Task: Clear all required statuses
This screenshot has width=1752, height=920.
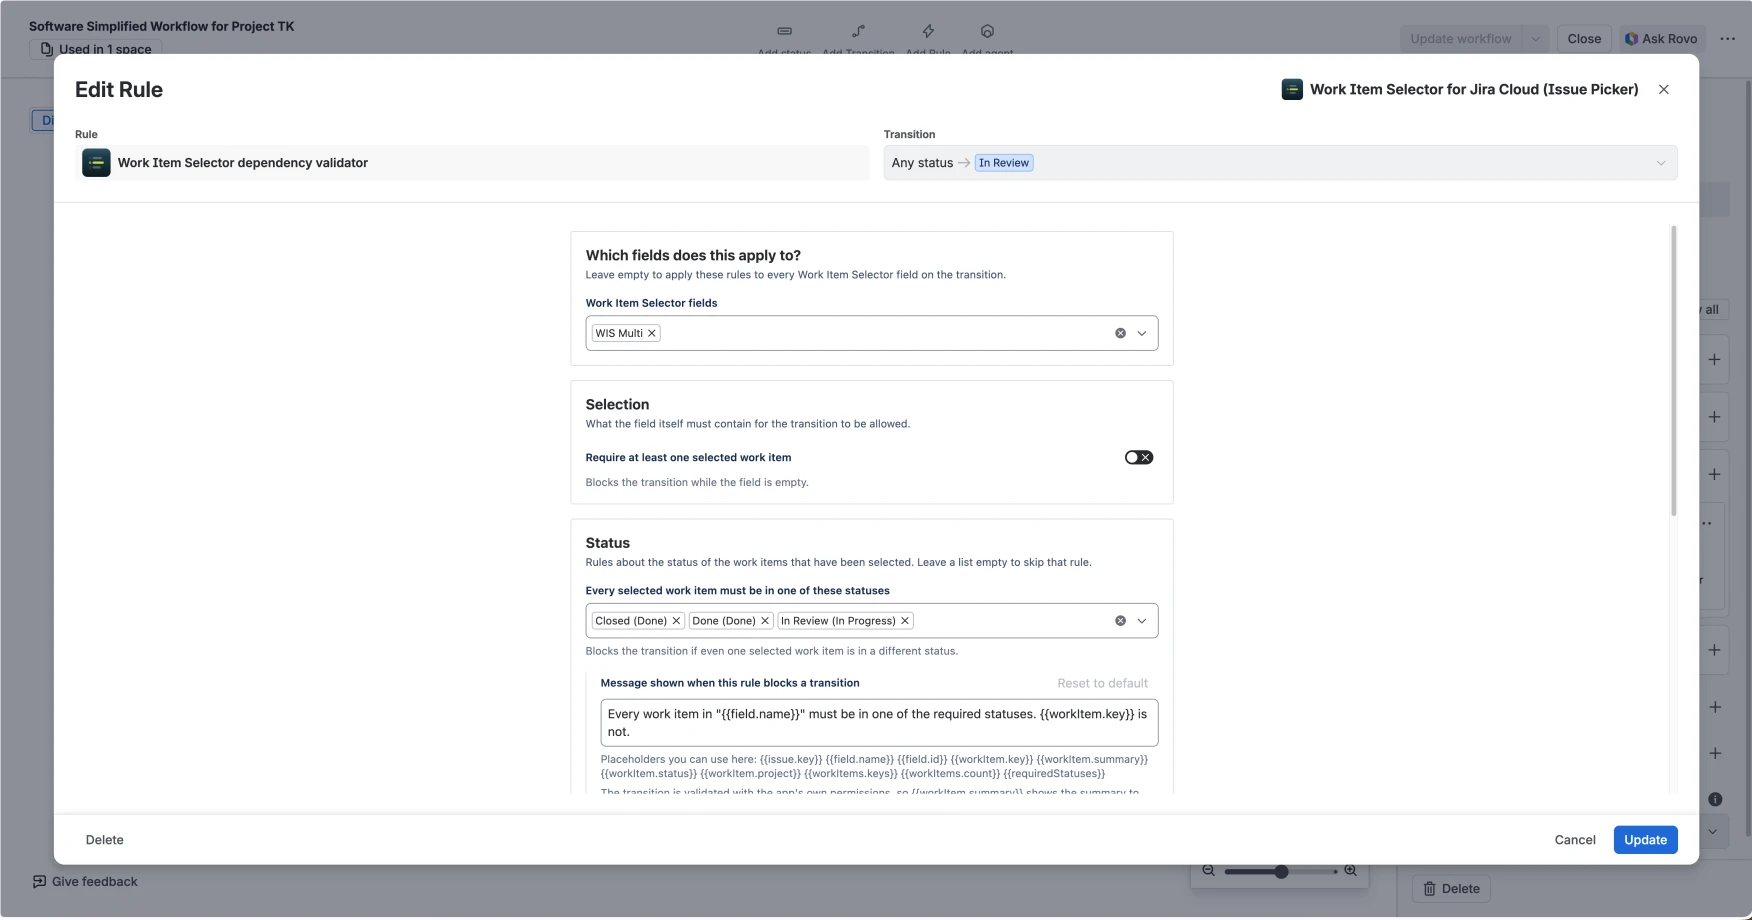Action: [1120, 621]
